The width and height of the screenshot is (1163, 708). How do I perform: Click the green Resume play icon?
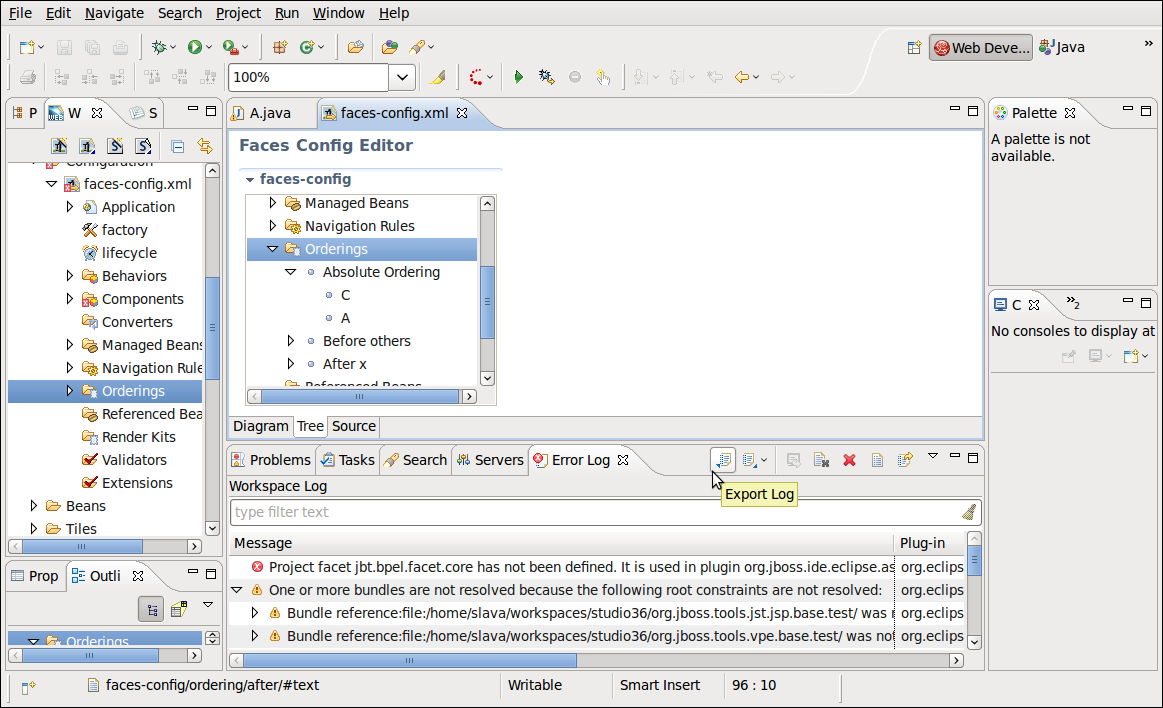[518, 77]
